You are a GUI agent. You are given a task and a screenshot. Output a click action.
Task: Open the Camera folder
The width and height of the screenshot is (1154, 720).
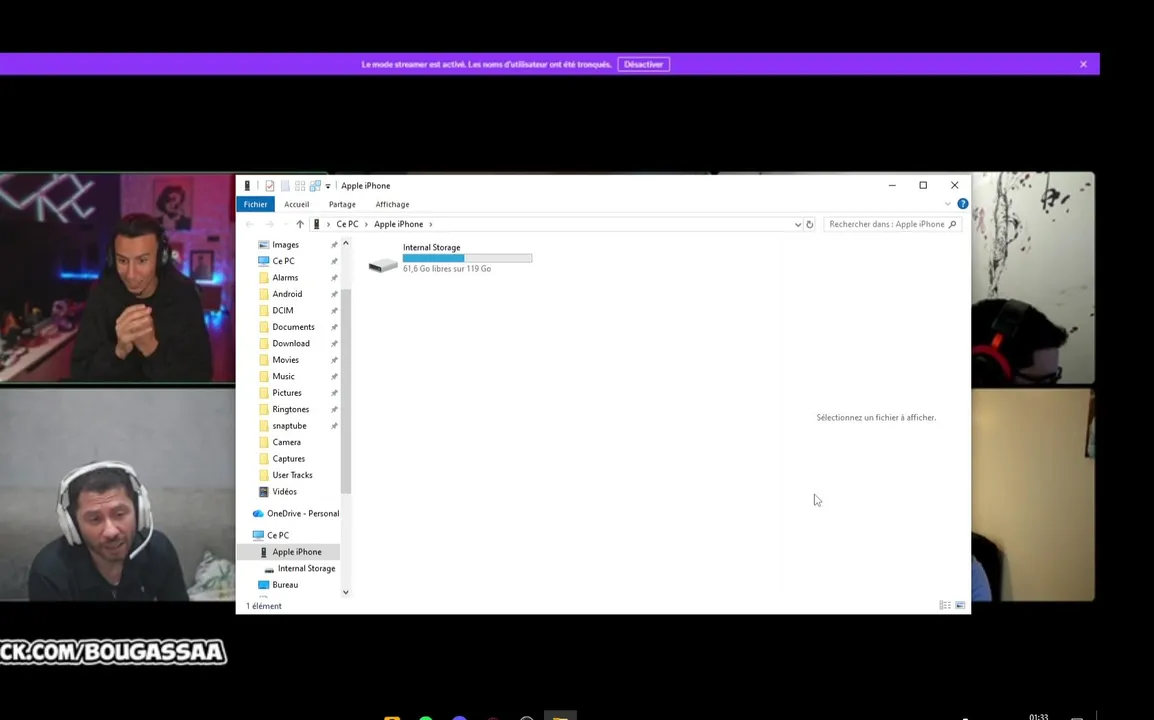(286, 442)
